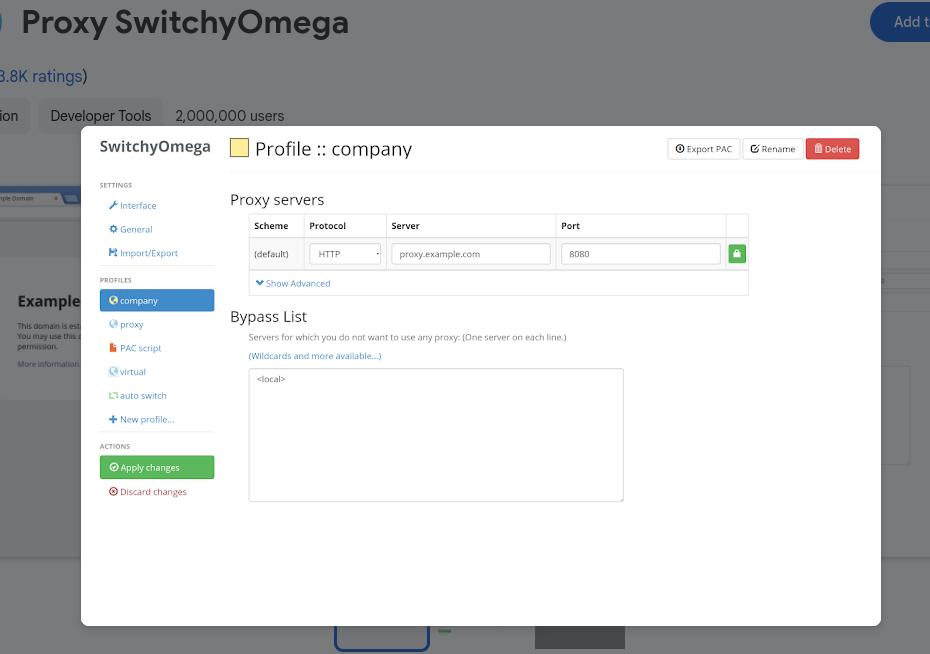Viewport: 930px width, 654px height.
Task: Create a New profile
Action: [142, 419]
